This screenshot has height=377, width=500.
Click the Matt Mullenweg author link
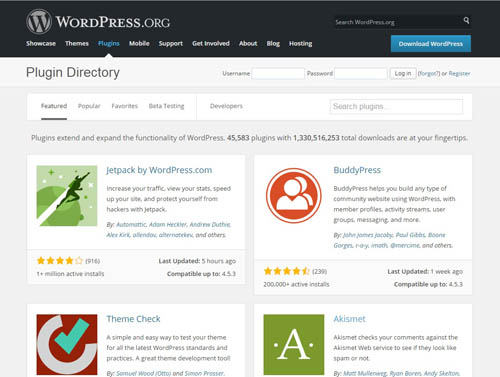pyautogui.click(x=365, y=373)
